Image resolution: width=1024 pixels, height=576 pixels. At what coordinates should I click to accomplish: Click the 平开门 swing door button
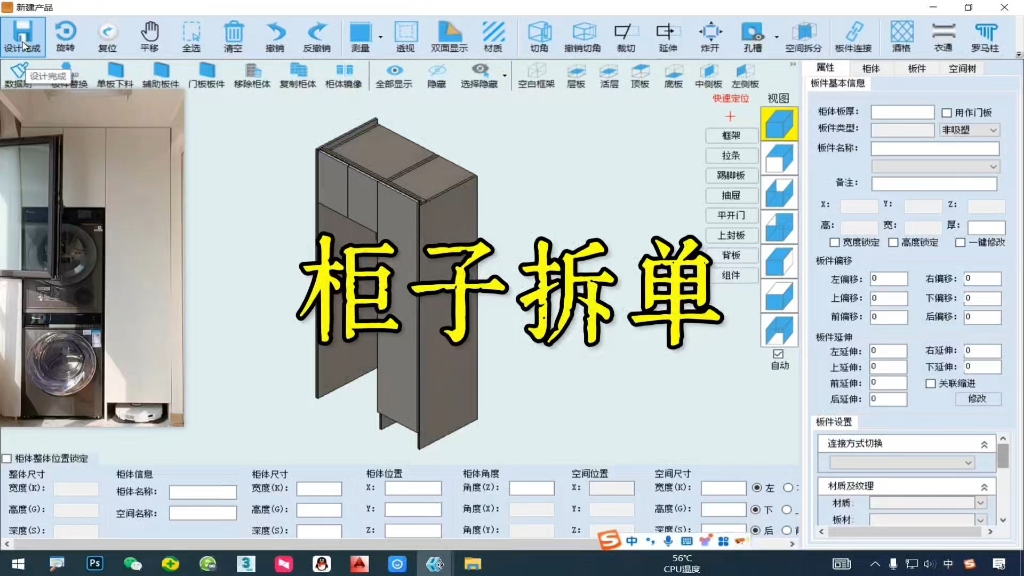click(731, 214)
